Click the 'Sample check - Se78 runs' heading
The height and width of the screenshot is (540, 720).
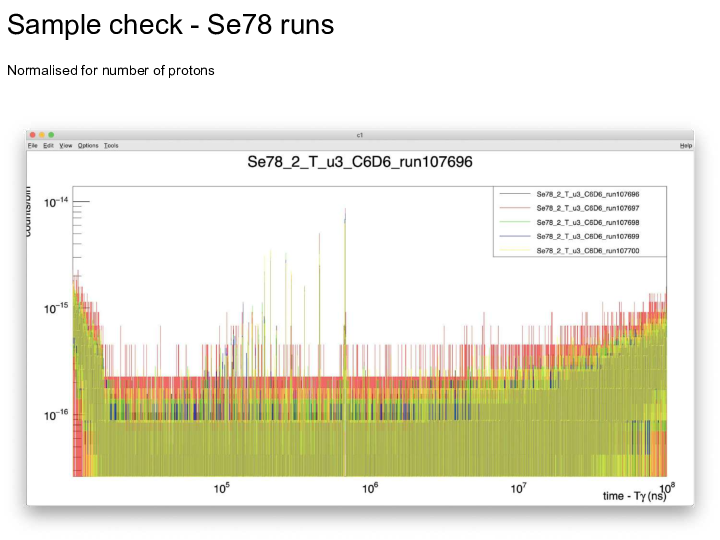tap(171, 26)
